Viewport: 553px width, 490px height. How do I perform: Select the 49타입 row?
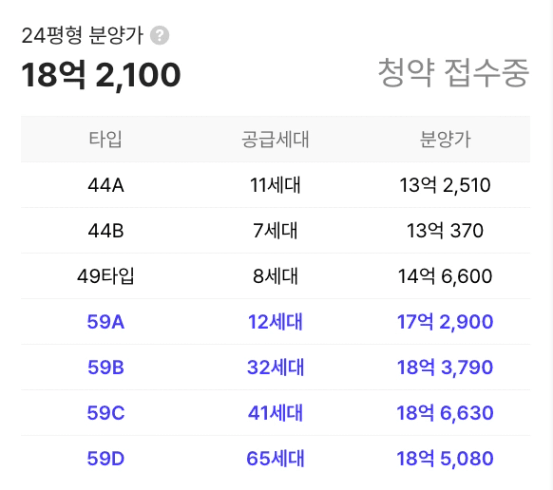click(275, 276)
